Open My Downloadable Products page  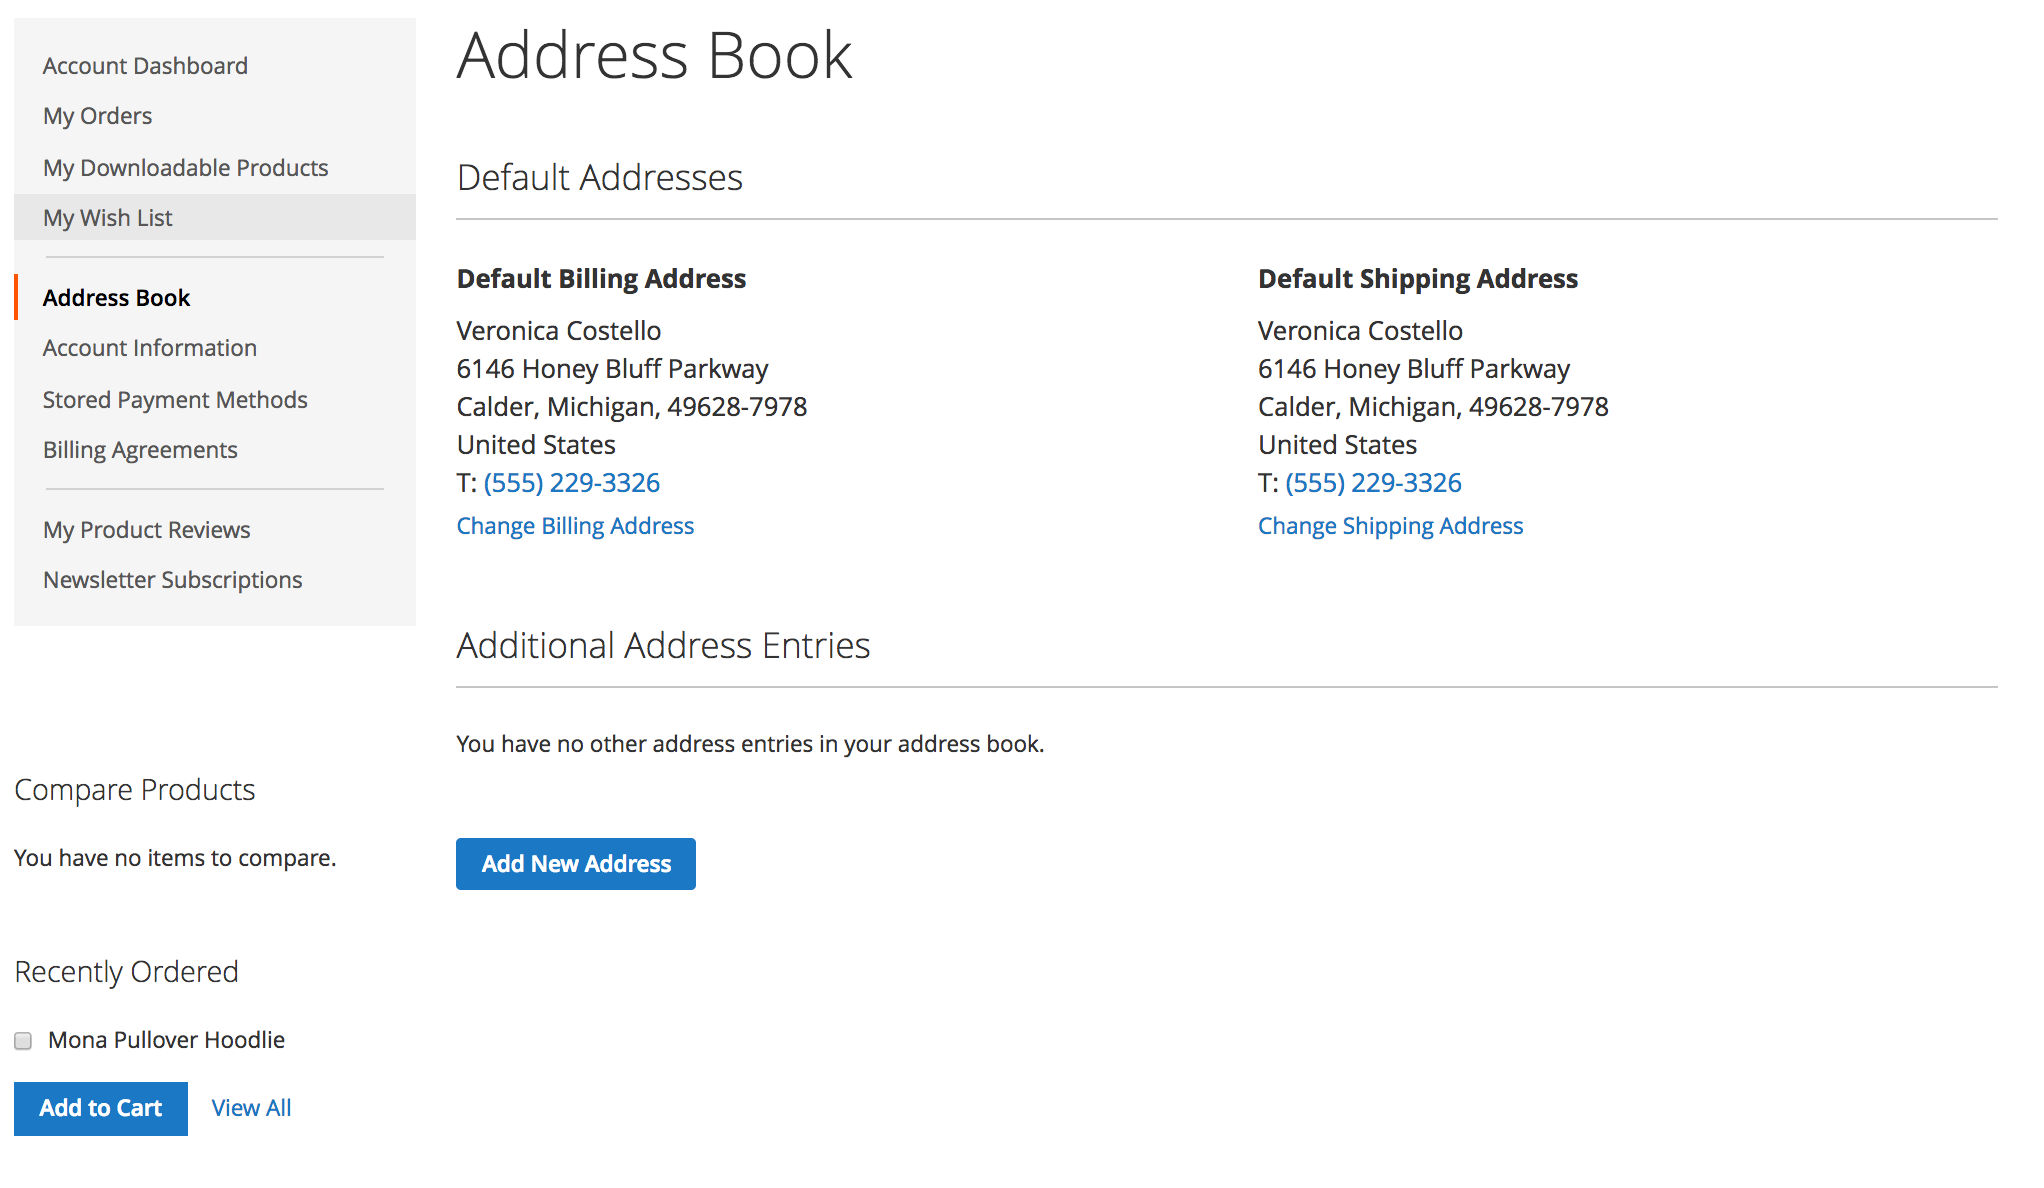186,167
